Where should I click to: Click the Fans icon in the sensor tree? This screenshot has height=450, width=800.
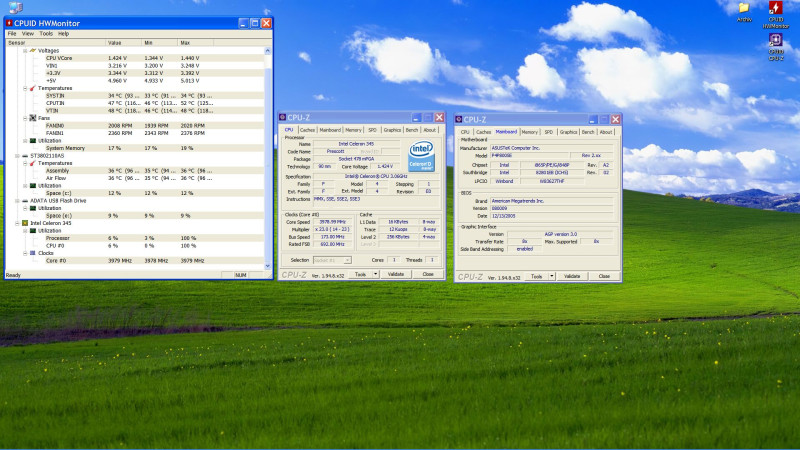coord(33,118)
